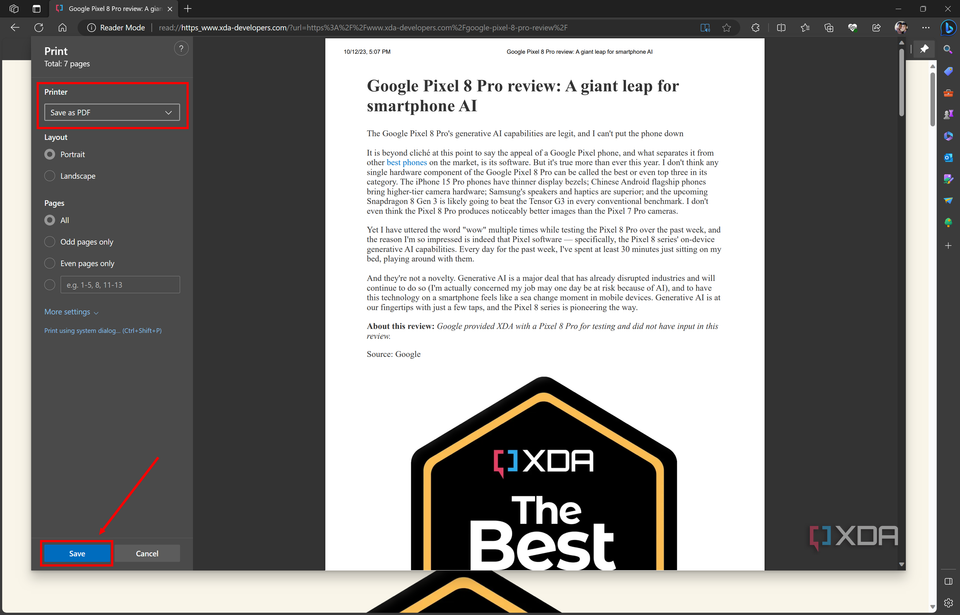Open the sidebar tree icon
The image size is (960, 615).
point(948,222)
